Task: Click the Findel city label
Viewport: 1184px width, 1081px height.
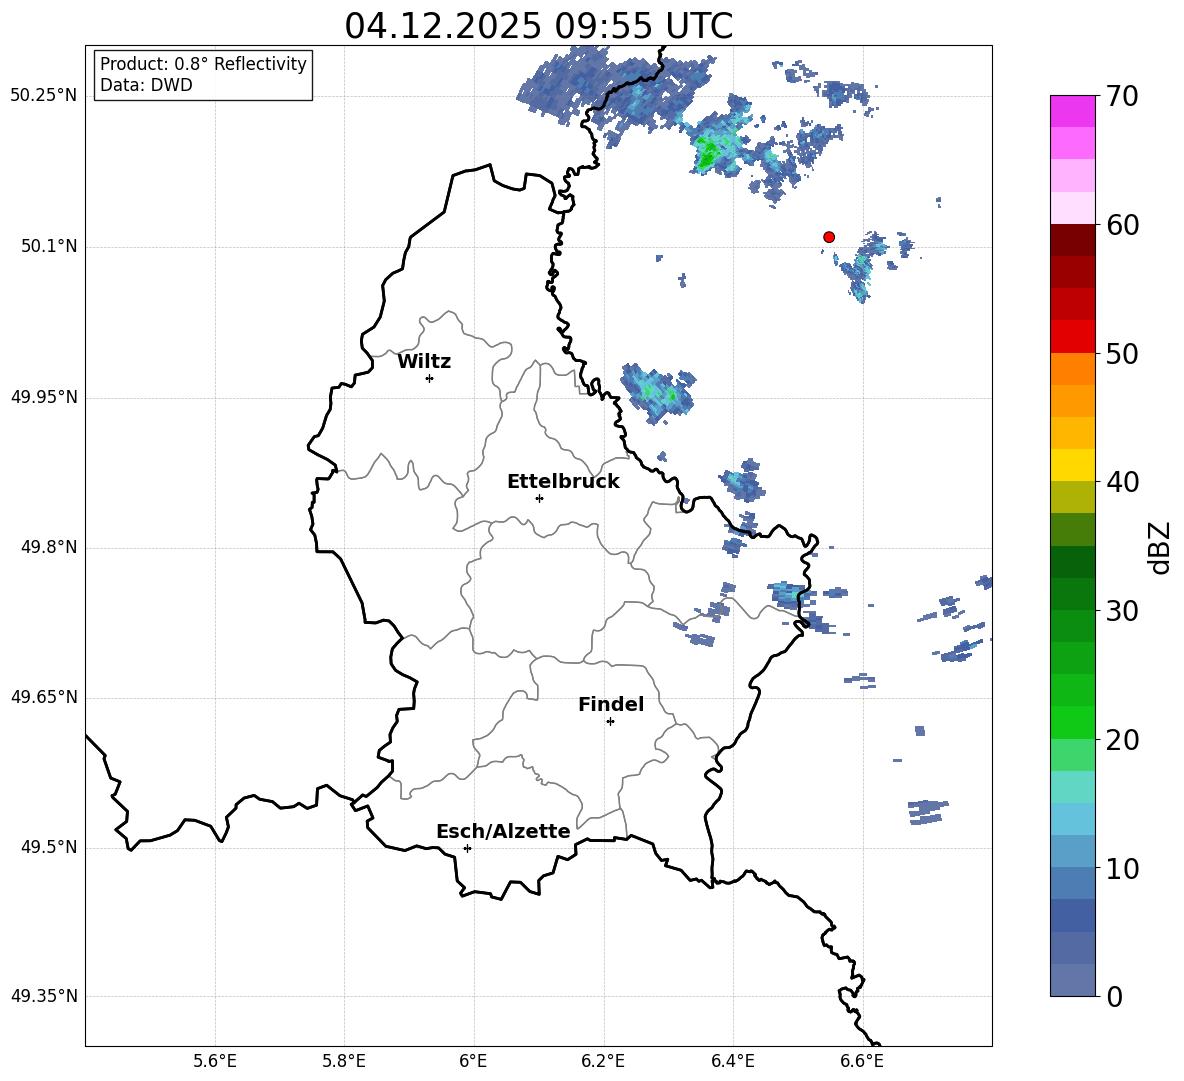Action: (x=611, y=704)
